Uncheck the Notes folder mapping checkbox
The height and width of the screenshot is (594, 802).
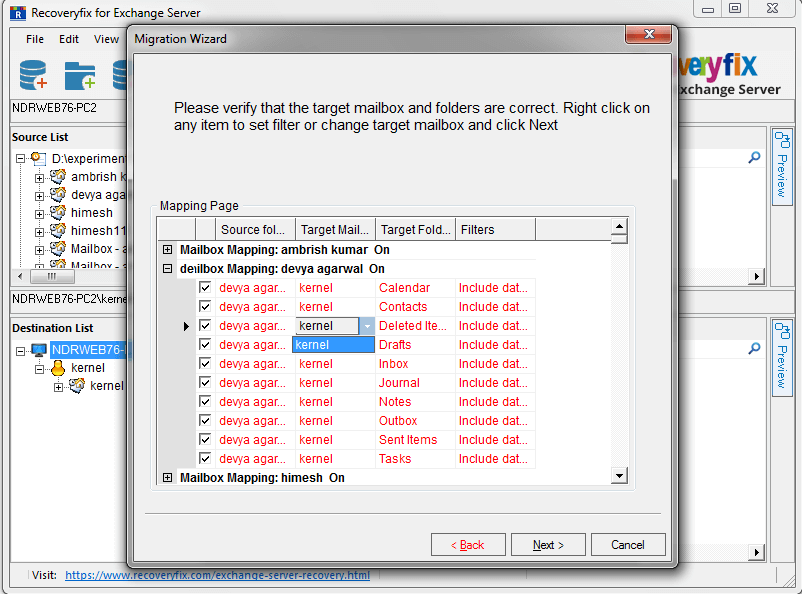coord(205,401)
